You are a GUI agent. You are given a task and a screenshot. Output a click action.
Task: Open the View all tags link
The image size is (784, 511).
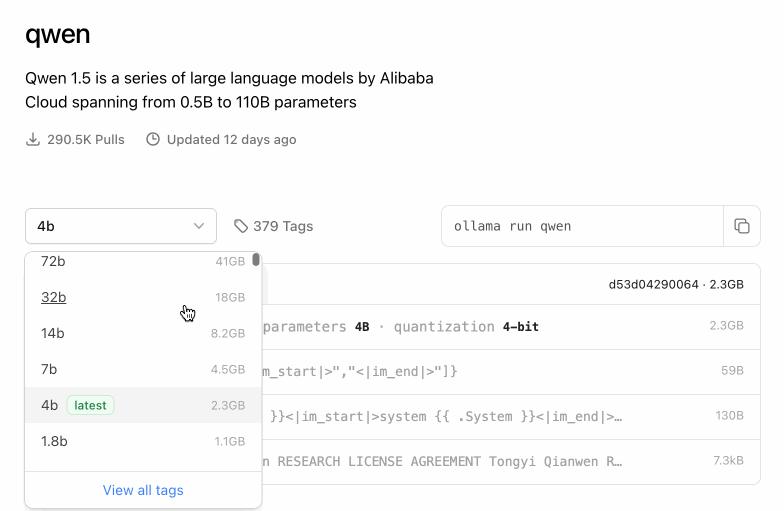[143, 490]
